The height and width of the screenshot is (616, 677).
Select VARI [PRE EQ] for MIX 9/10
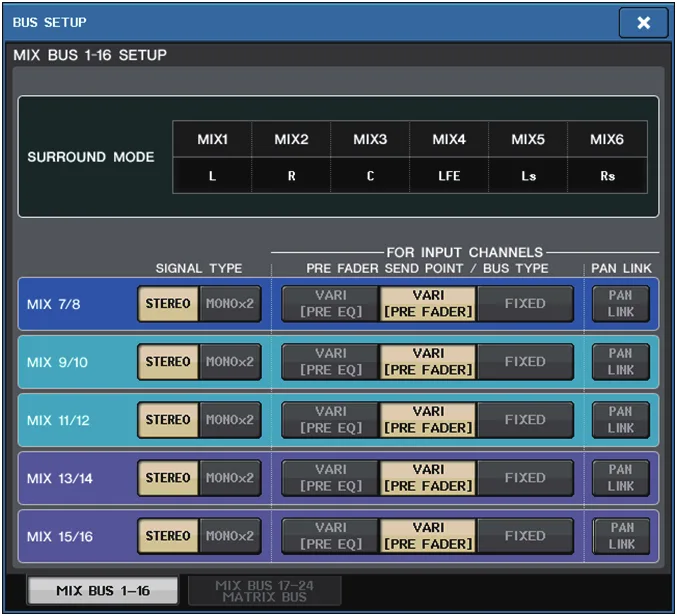click(331, 362)
